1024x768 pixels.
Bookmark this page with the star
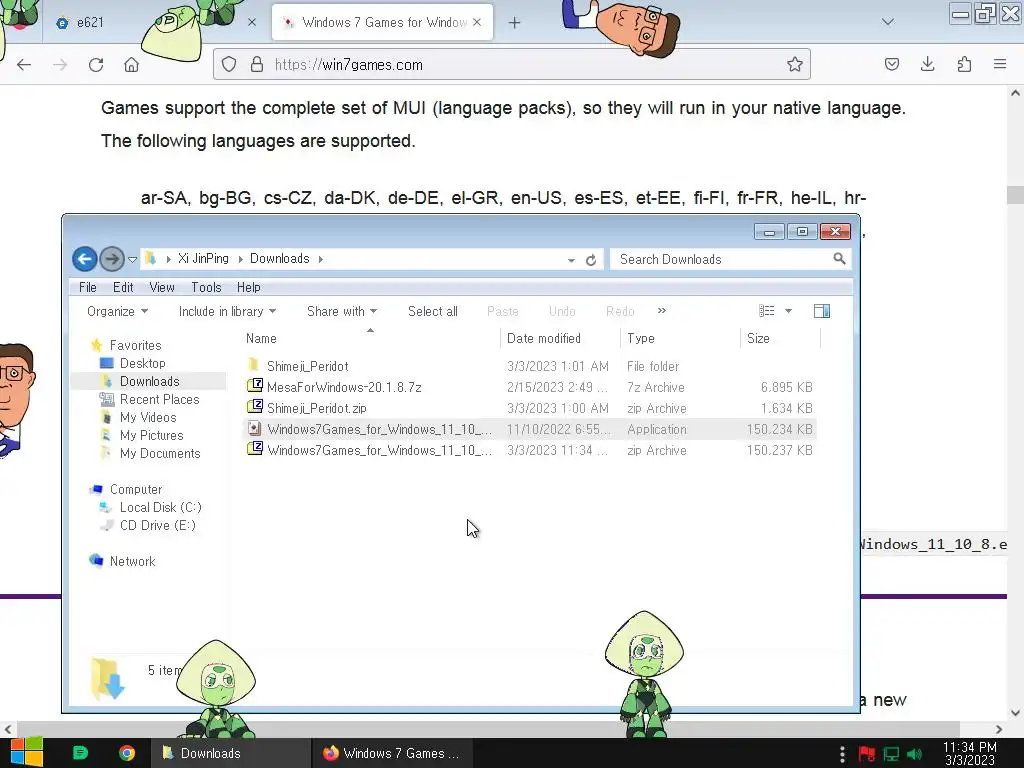[794, 64]
